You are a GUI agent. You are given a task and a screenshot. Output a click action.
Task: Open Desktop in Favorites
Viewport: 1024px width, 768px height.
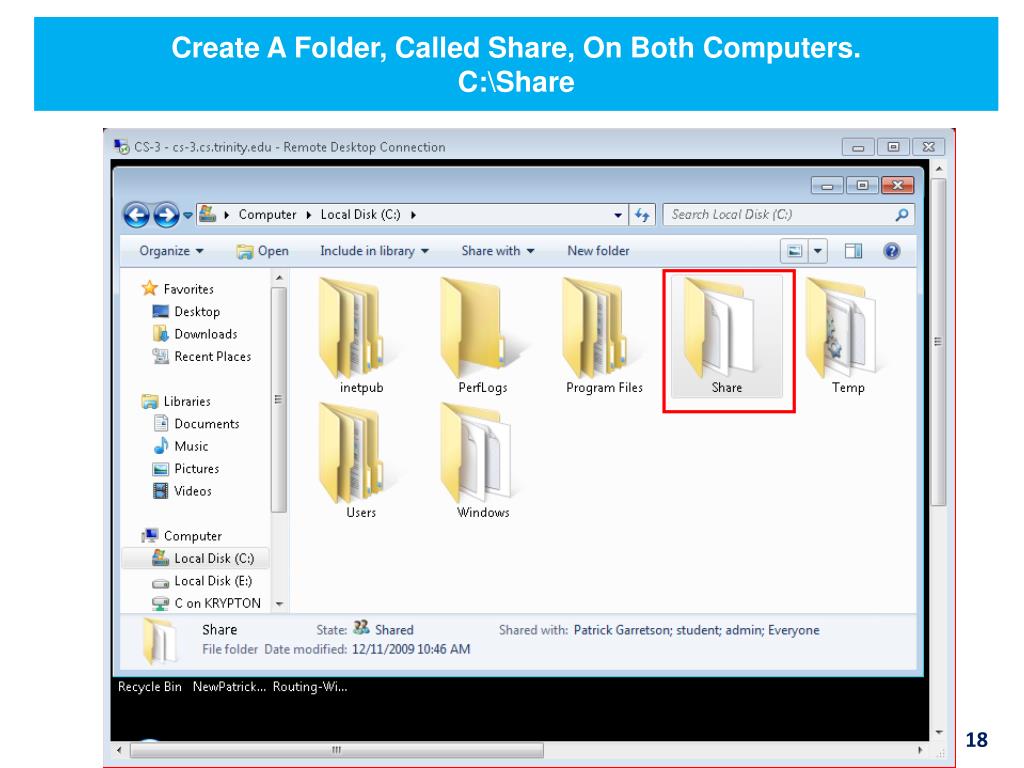186,312
